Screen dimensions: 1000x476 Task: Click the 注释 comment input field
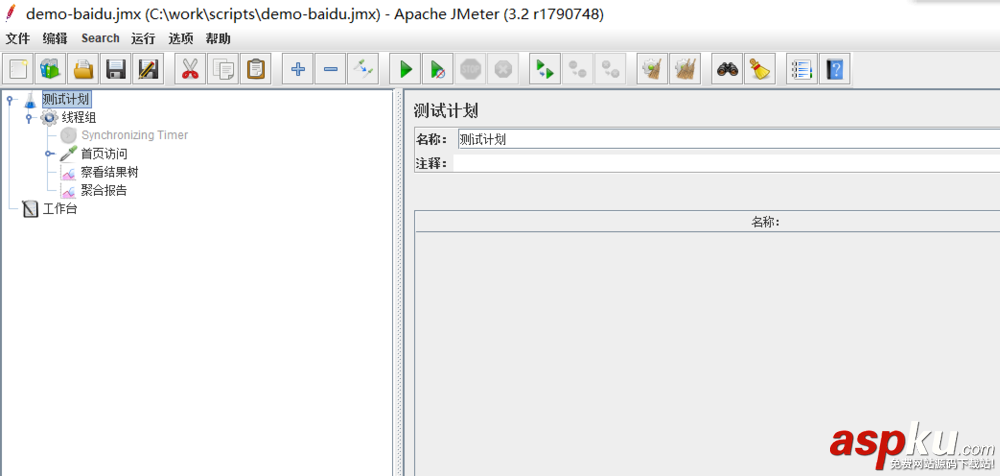point(726,163)
